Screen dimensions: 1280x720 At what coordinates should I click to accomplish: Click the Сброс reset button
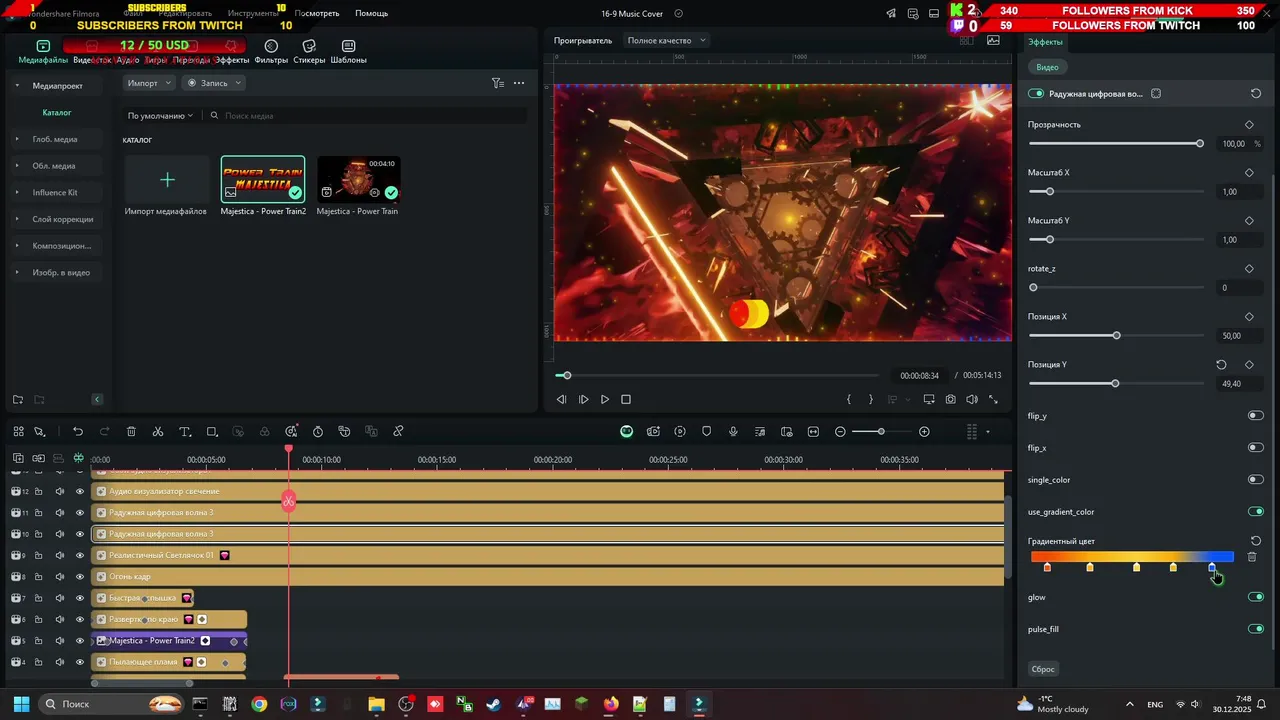tap(1043, 669)
